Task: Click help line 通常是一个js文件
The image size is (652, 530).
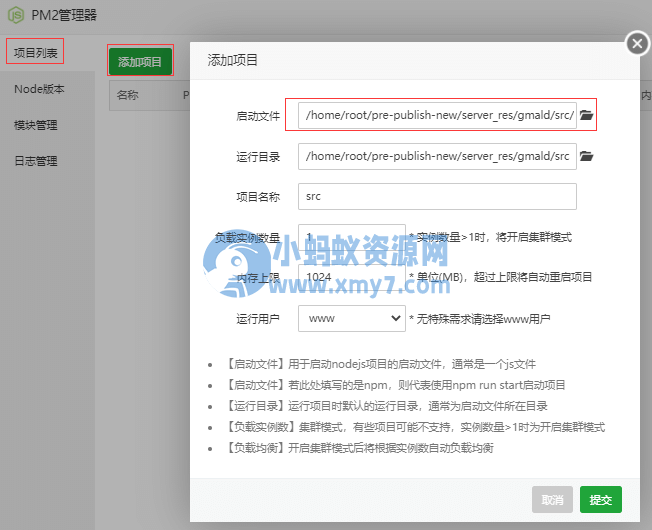Action: coord(380,365)
